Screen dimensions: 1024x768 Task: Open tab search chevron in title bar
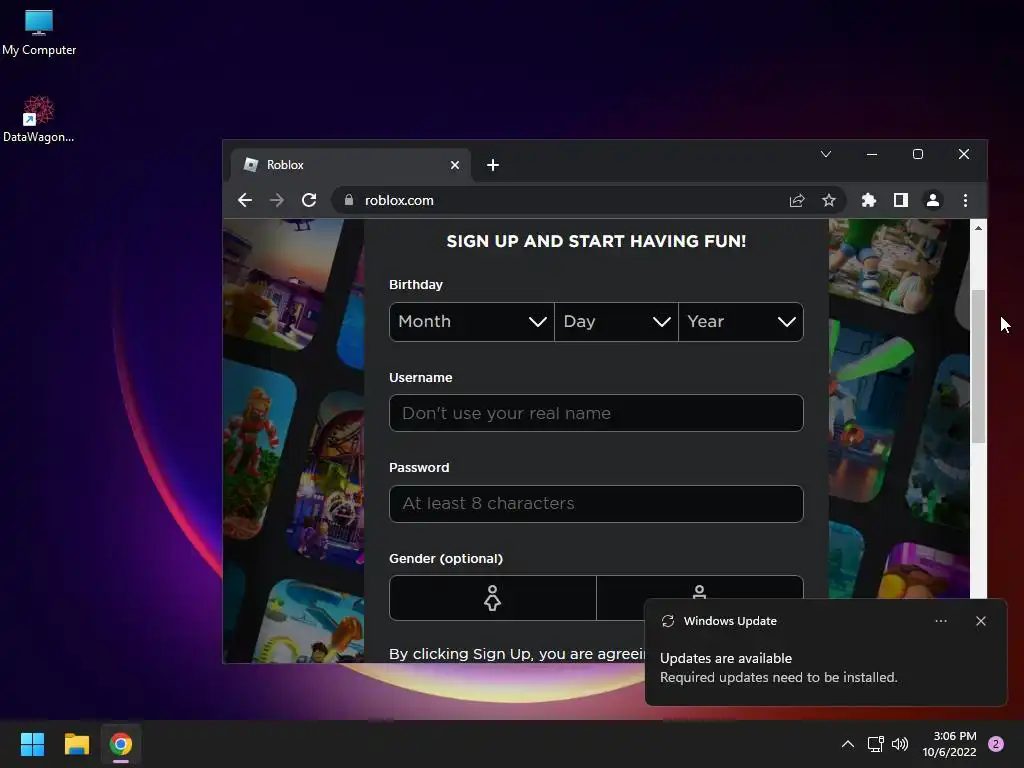coord(826,154)
